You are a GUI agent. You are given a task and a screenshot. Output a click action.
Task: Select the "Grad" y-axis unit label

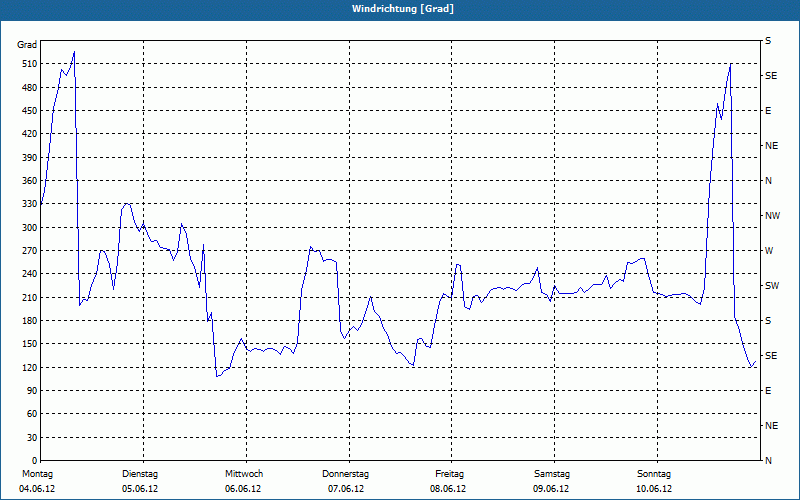click(27, 45)
